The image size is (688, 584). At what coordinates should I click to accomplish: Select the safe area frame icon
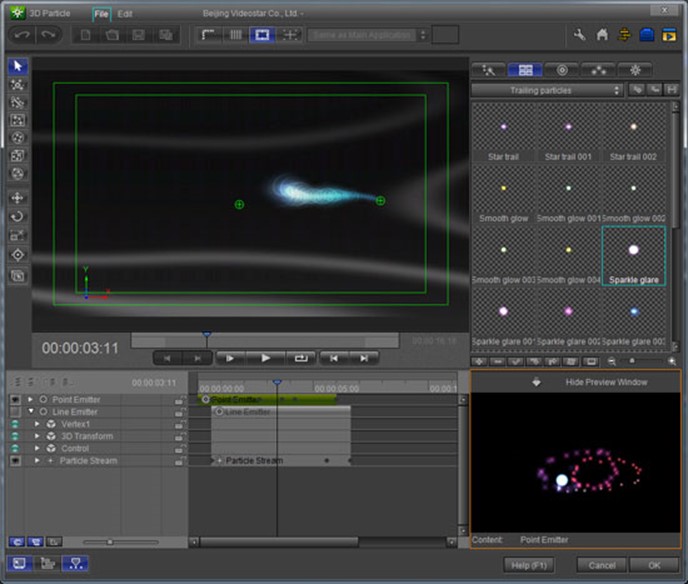pyautogui.click(x=262, y=35)
